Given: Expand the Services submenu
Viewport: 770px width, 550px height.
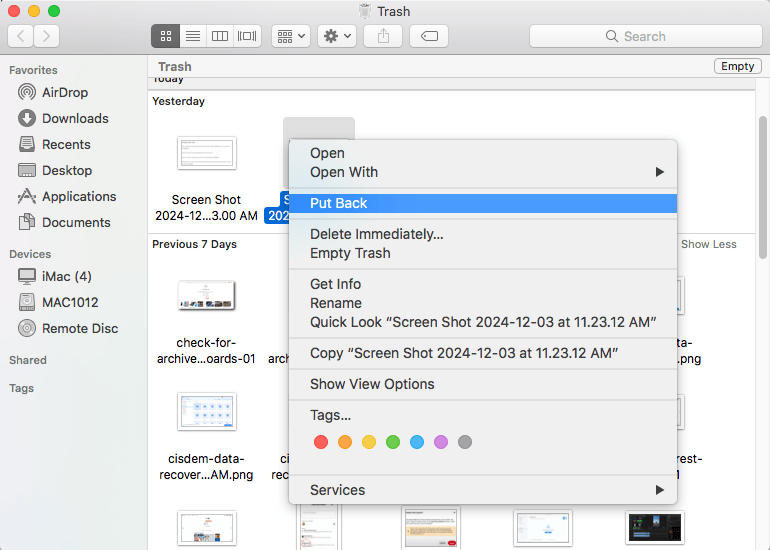Looking at the screenshot, I should 483,490.
